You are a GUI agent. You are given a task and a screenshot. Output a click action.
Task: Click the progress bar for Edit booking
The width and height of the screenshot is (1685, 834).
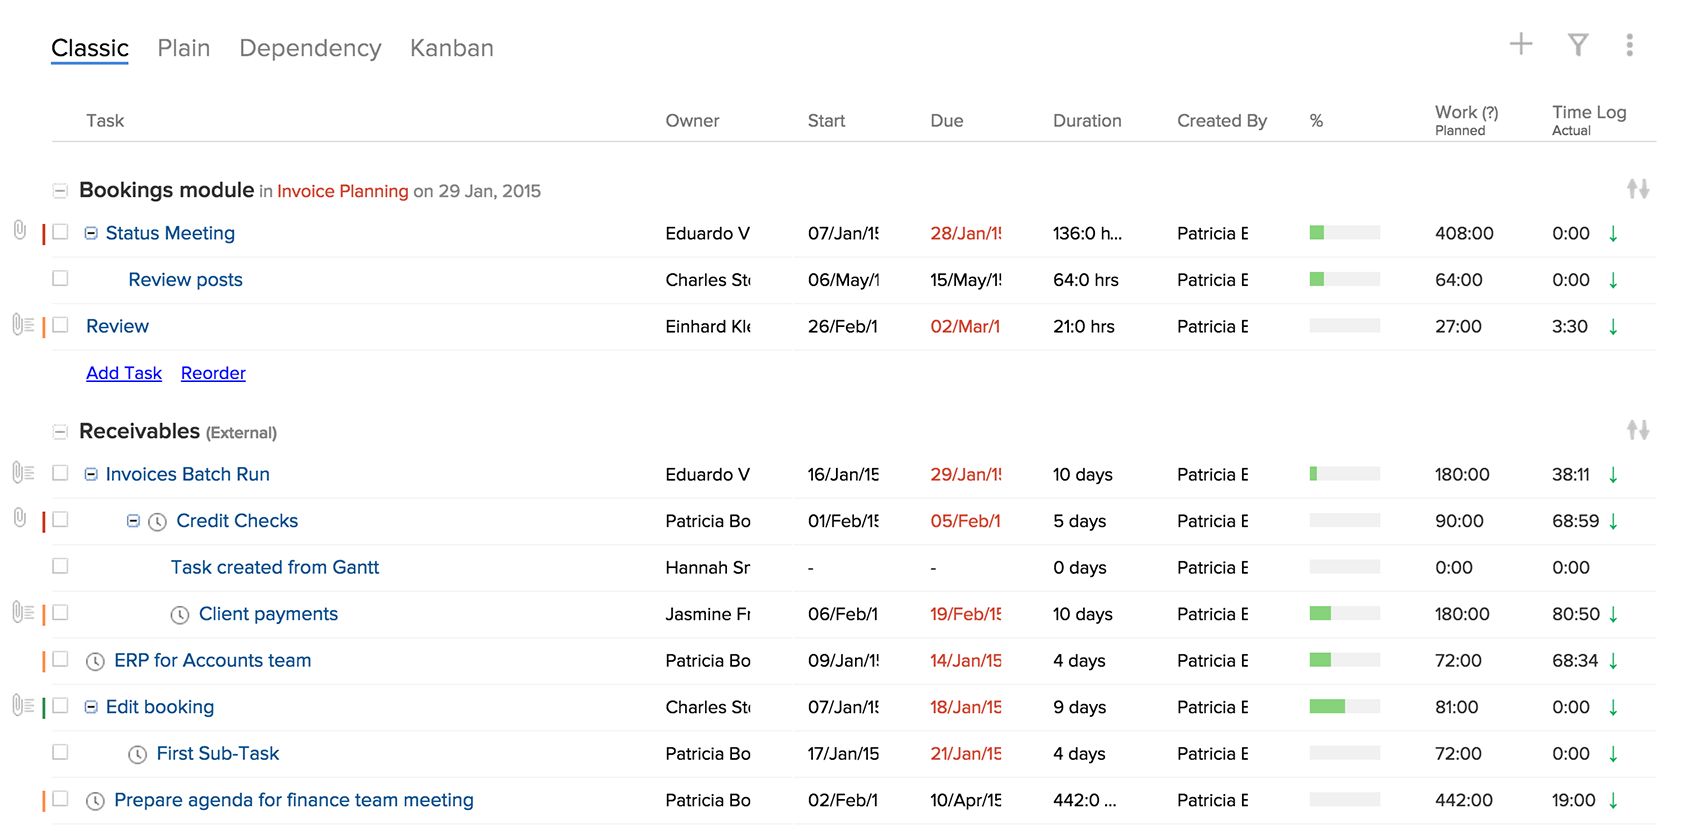coord(1344,707)
